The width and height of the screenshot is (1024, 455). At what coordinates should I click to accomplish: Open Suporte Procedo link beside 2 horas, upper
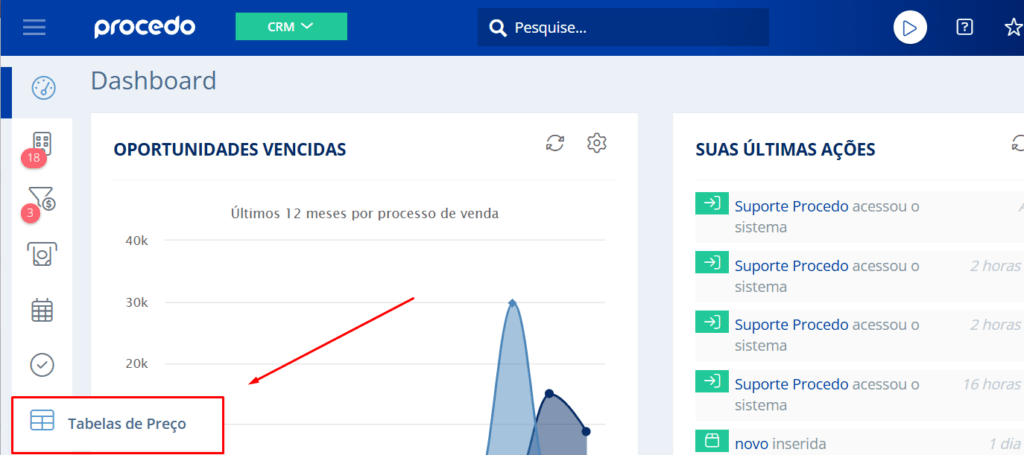coord(792,266)
